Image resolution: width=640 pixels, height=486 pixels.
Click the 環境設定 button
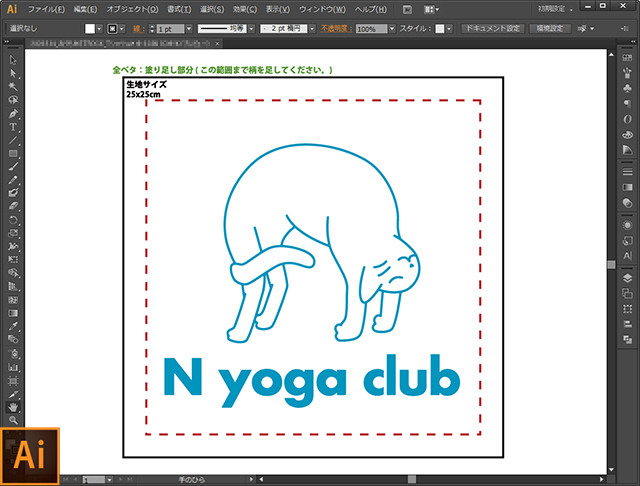pos(548,30)
